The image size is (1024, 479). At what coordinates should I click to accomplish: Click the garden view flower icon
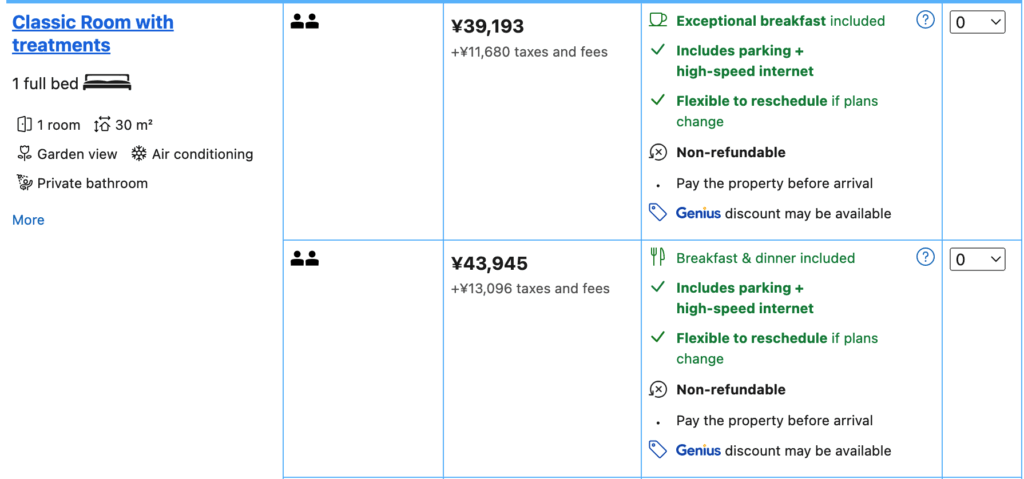click(x=25, y=154)
